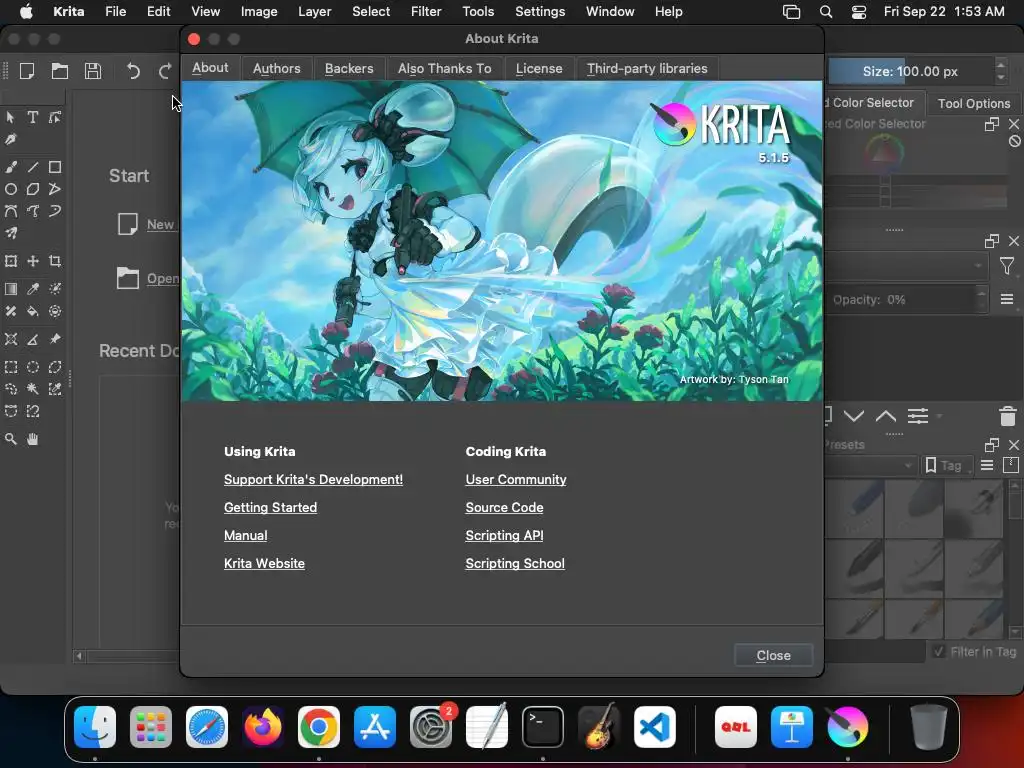Move layer up with the up chevron
Viewport: 1024px width, 768px height.
coord(886,416)
